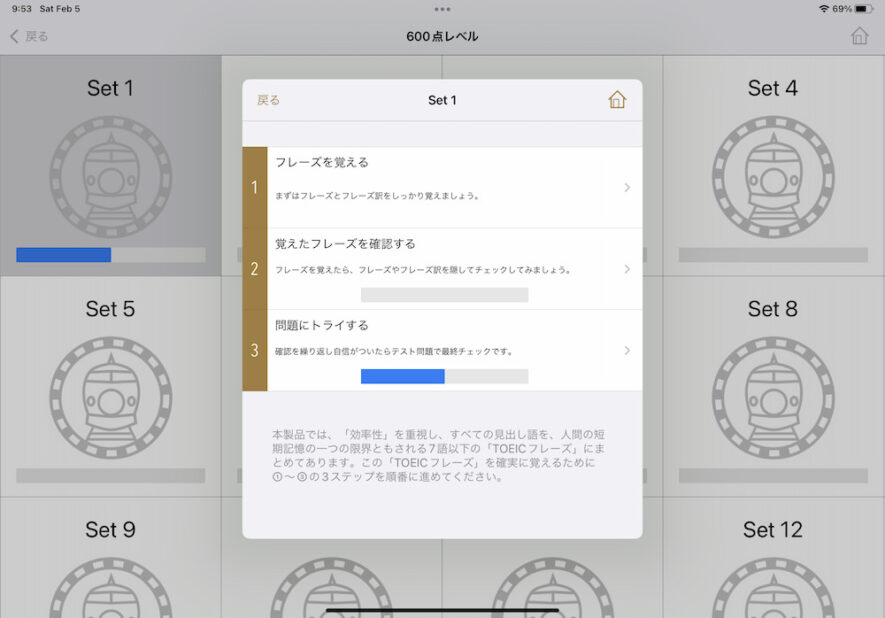885x618 pixels.
Task: Tap the battery status icon
Action: [864, 9]
